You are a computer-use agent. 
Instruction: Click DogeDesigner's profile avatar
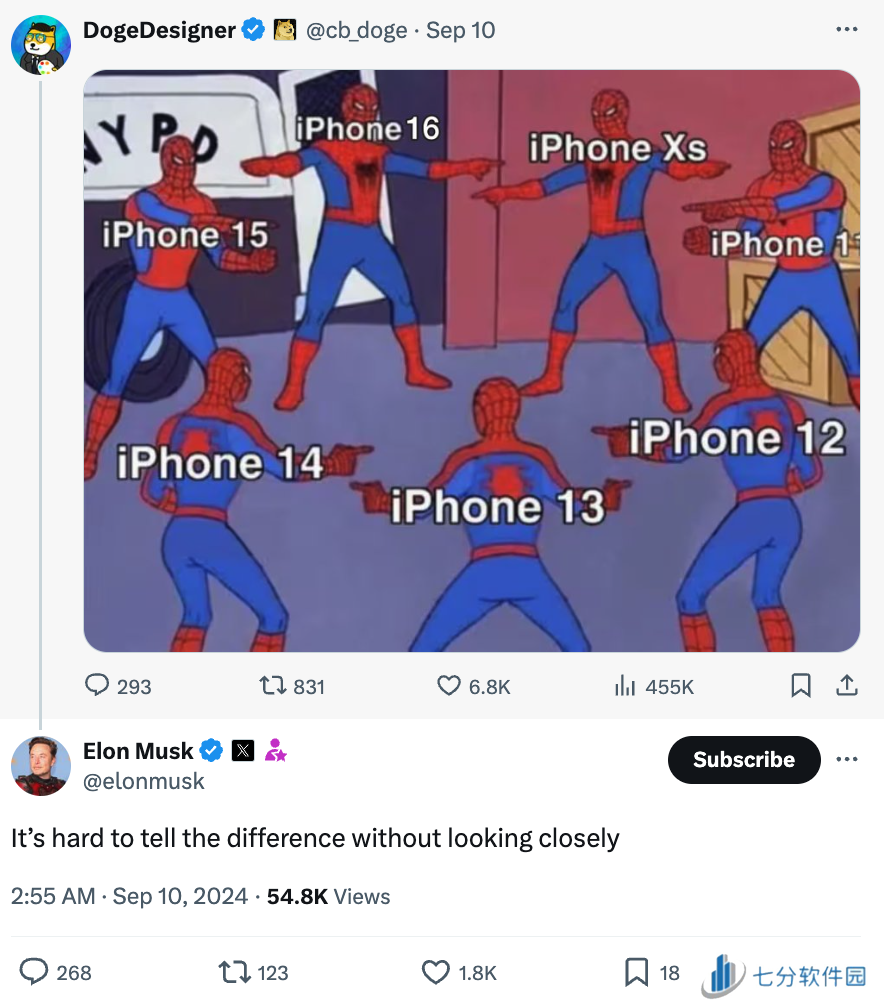tap(40, 44)
